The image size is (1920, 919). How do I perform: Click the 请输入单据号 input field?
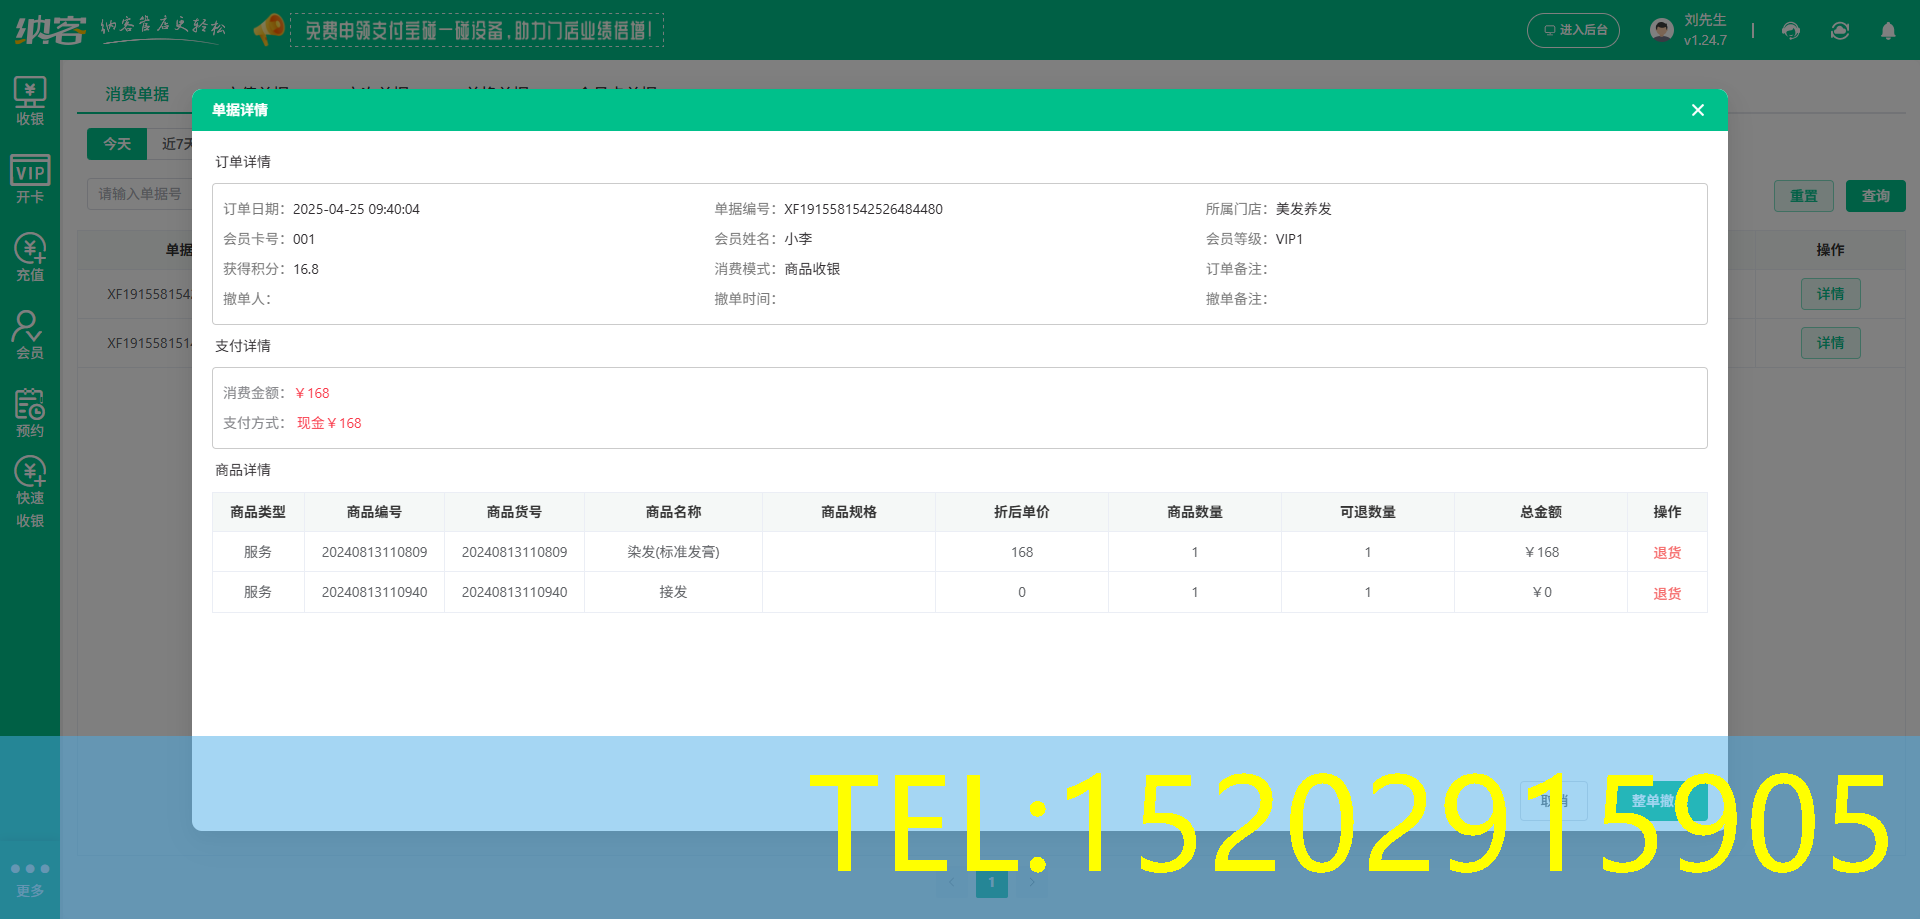(140, 194)
